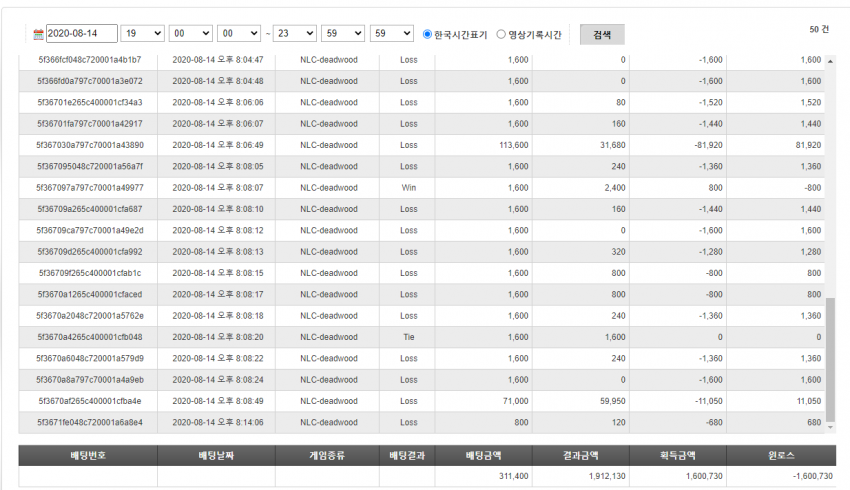The image size is (850, 490).
Task: Click the vertical scrollbar thumb of the table
Action: [830, 359]
